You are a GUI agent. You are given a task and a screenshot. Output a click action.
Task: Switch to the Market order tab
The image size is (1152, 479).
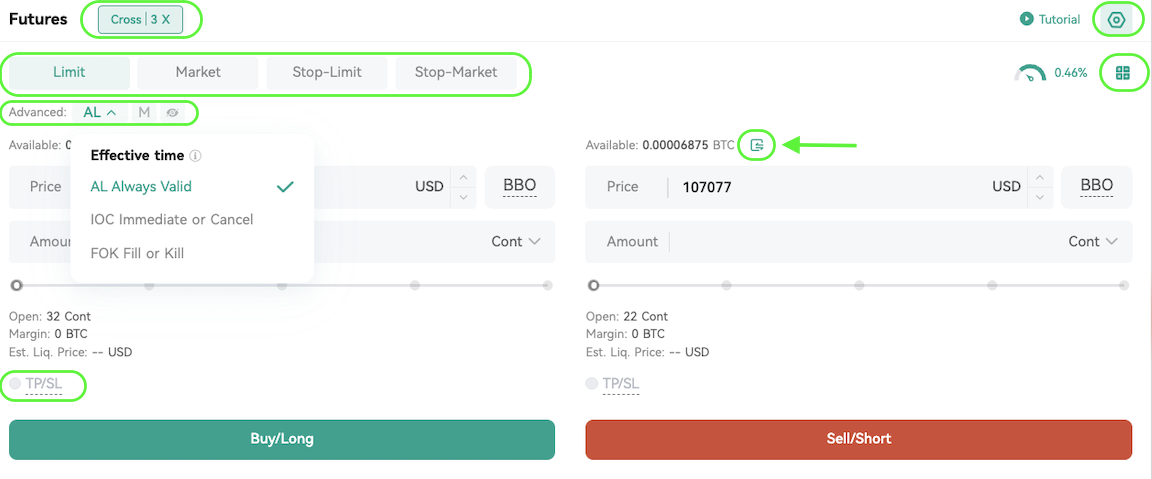(198, 73)
